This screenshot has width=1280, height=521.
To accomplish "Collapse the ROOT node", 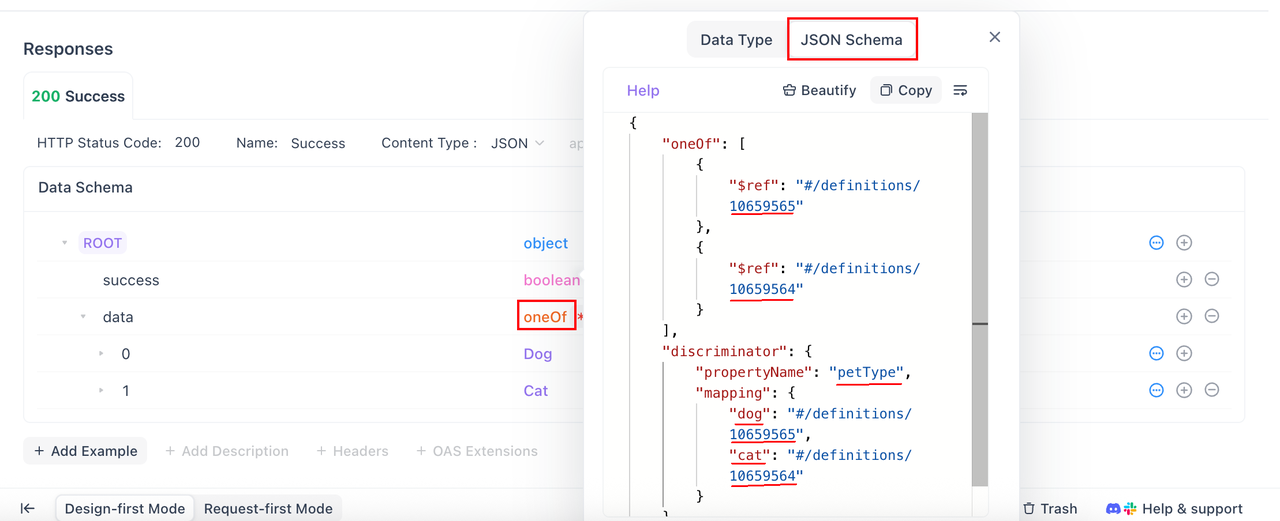I will coord(65,243).
